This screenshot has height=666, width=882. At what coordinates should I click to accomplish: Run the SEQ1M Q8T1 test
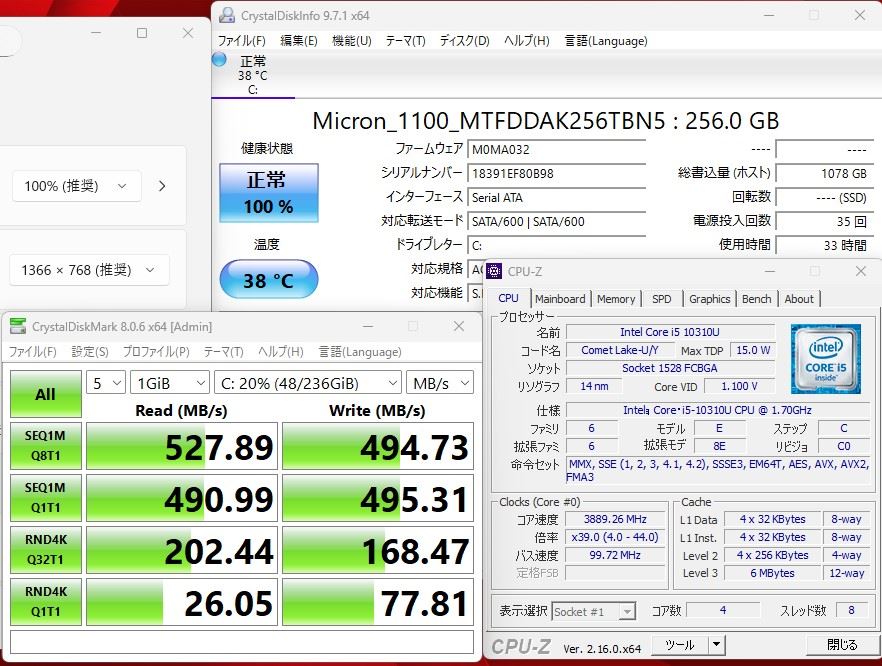pyautogui.click(x=46, y=445)
